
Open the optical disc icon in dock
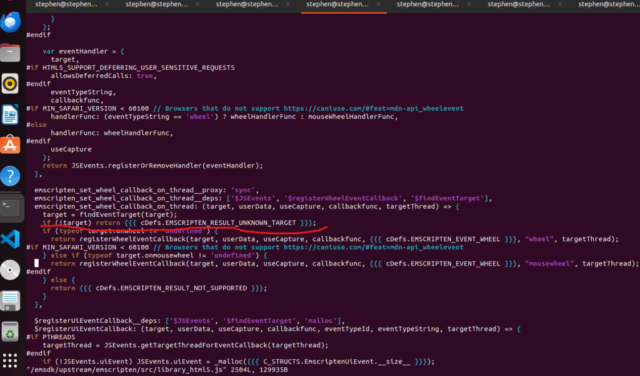click(10, 269)
